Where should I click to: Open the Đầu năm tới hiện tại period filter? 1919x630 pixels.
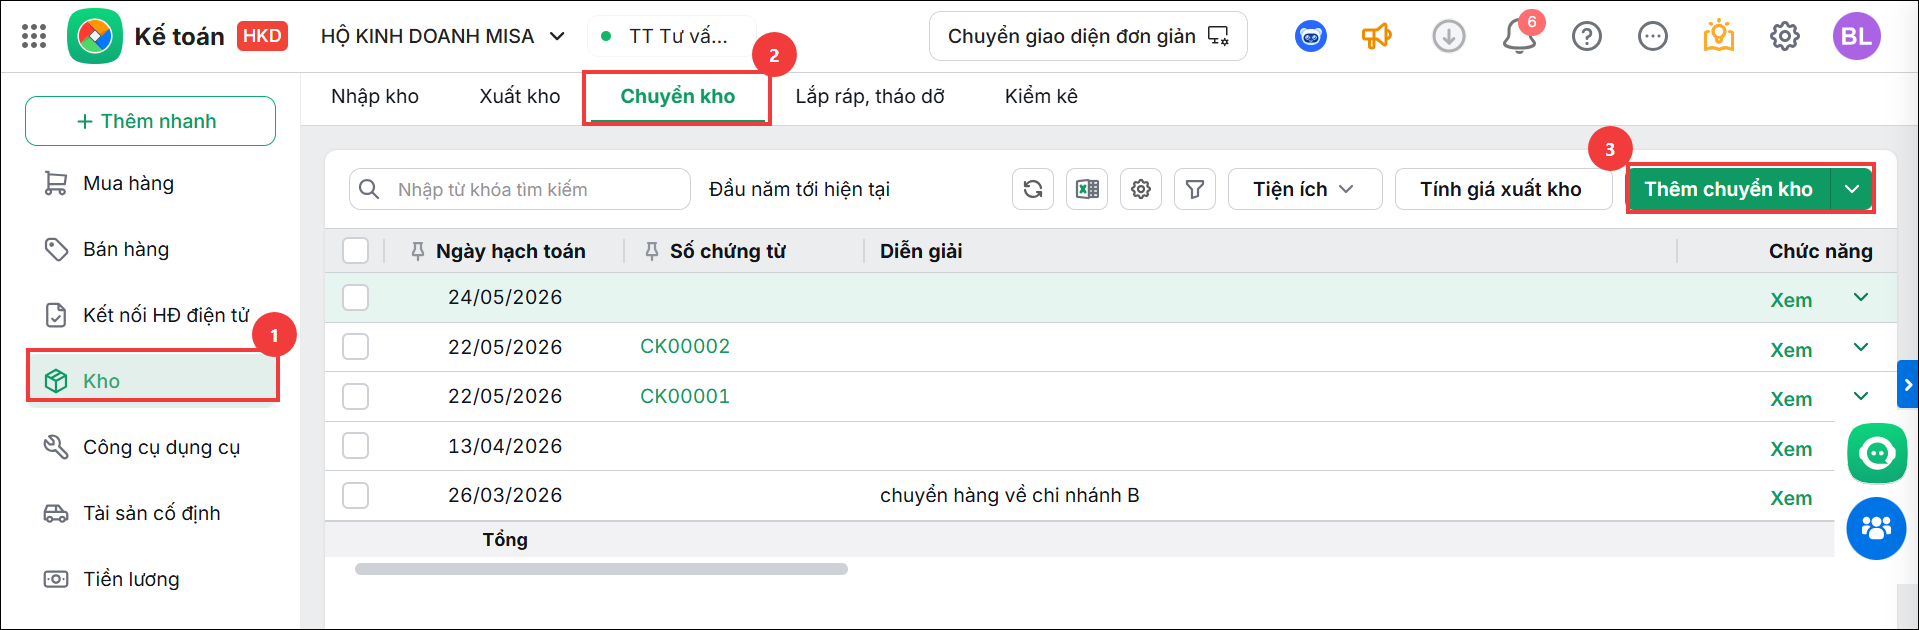[x=799, y=189]
